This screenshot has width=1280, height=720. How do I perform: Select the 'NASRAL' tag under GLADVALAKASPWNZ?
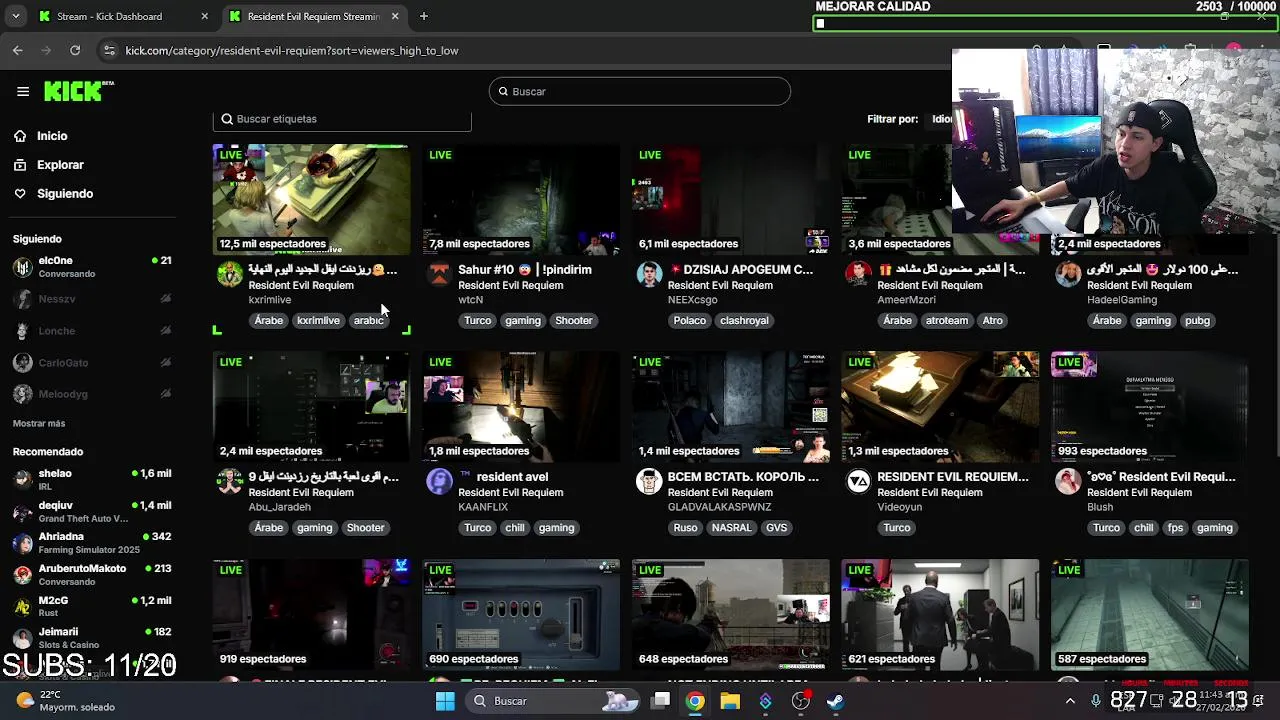click(731, 528)
